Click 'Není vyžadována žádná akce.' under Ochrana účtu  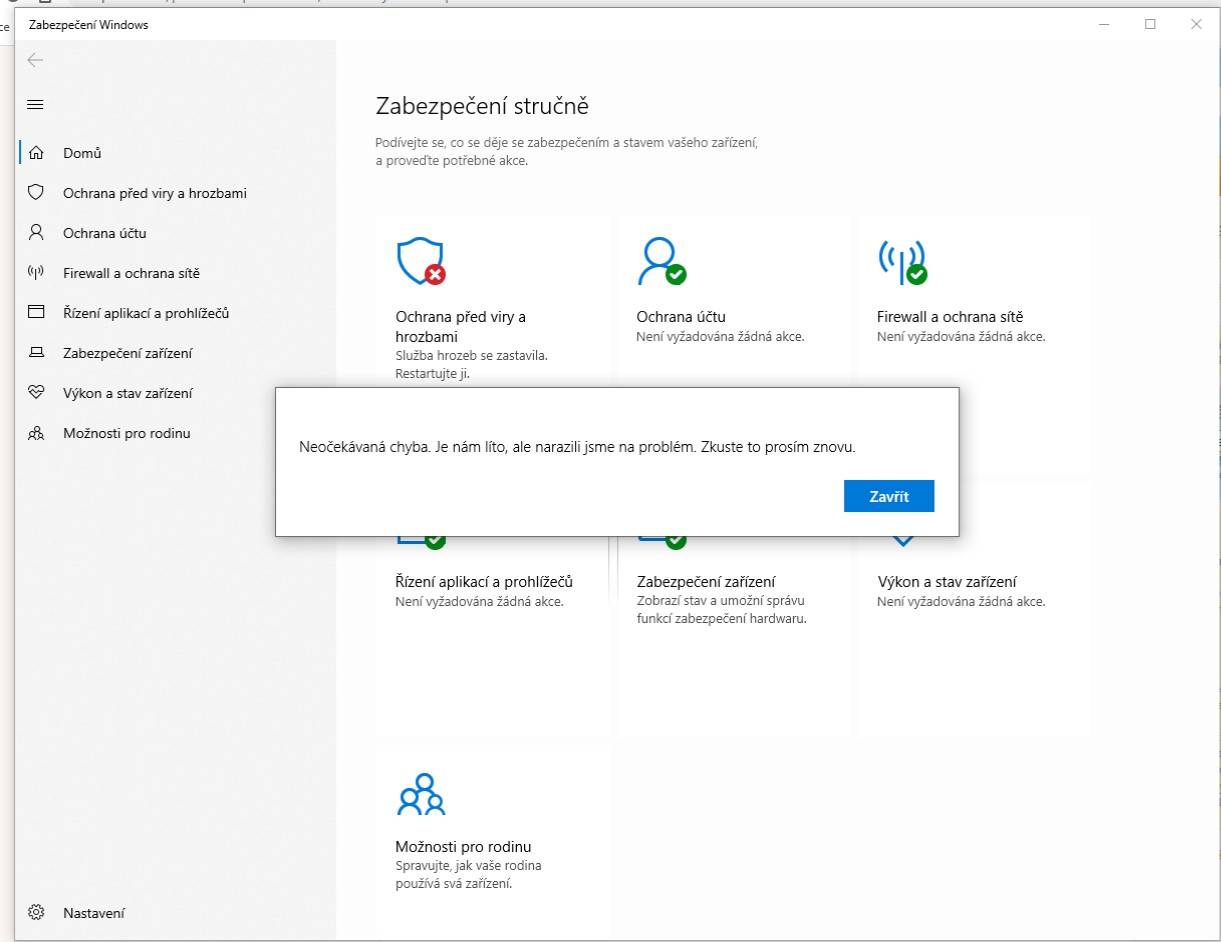coord(720,336)
